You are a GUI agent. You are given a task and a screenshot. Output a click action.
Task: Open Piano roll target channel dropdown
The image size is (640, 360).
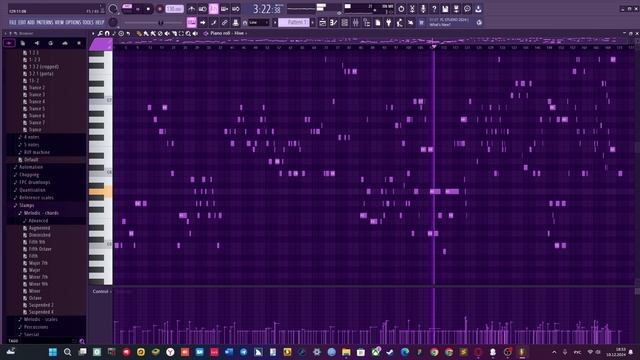click(228, 33)
